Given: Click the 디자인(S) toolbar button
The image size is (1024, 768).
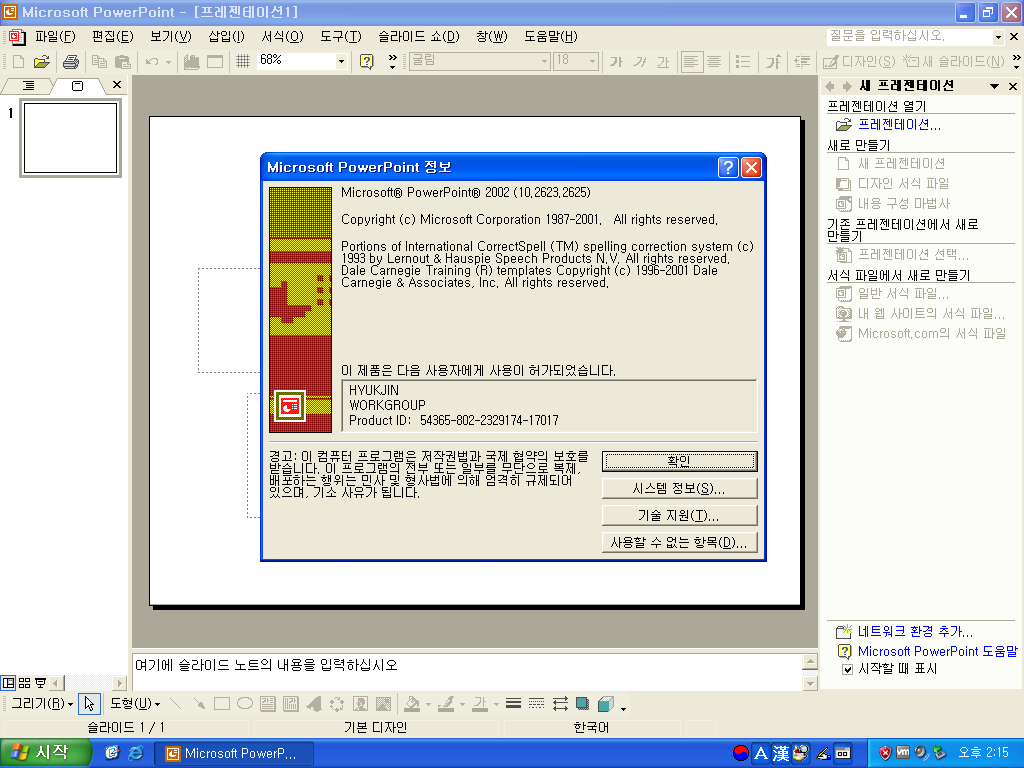Looking at the screenshot, I should [859, 61].
